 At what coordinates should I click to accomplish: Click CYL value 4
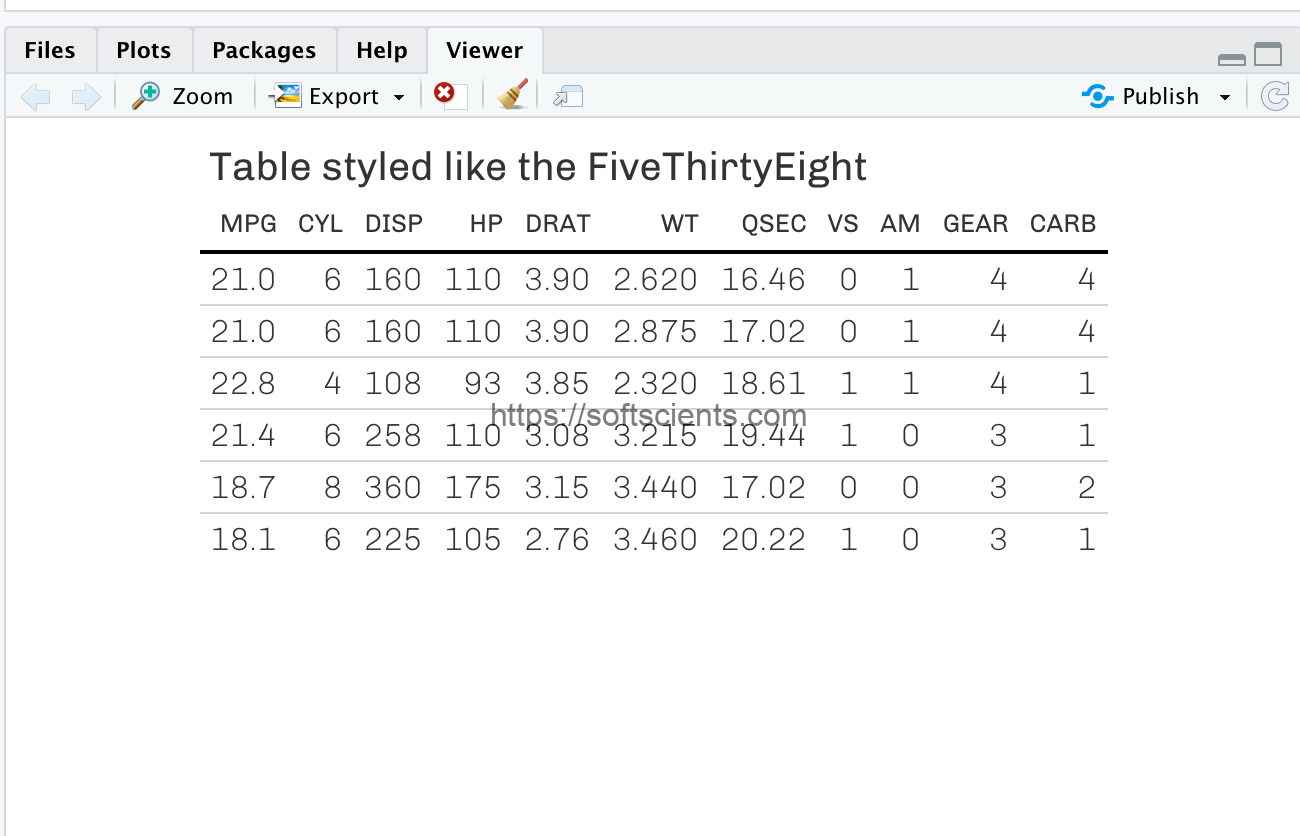click(x=332, y=384)
